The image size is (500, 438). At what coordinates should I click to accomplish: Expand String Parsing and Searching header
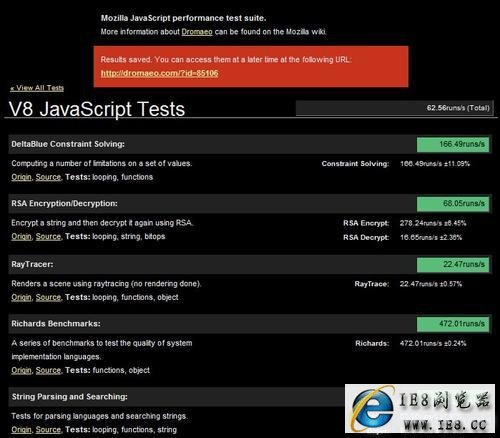coord(177,397)
